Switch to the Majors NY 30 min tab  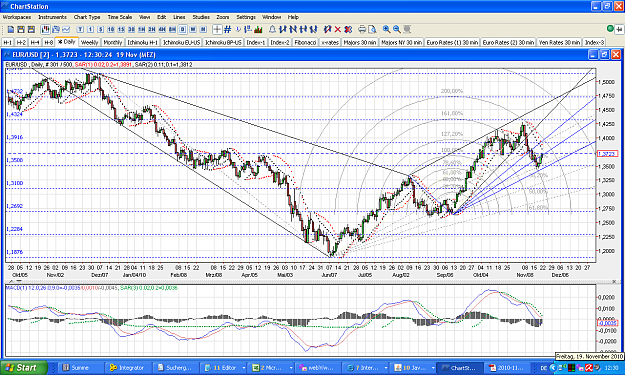tap(401, 42)
